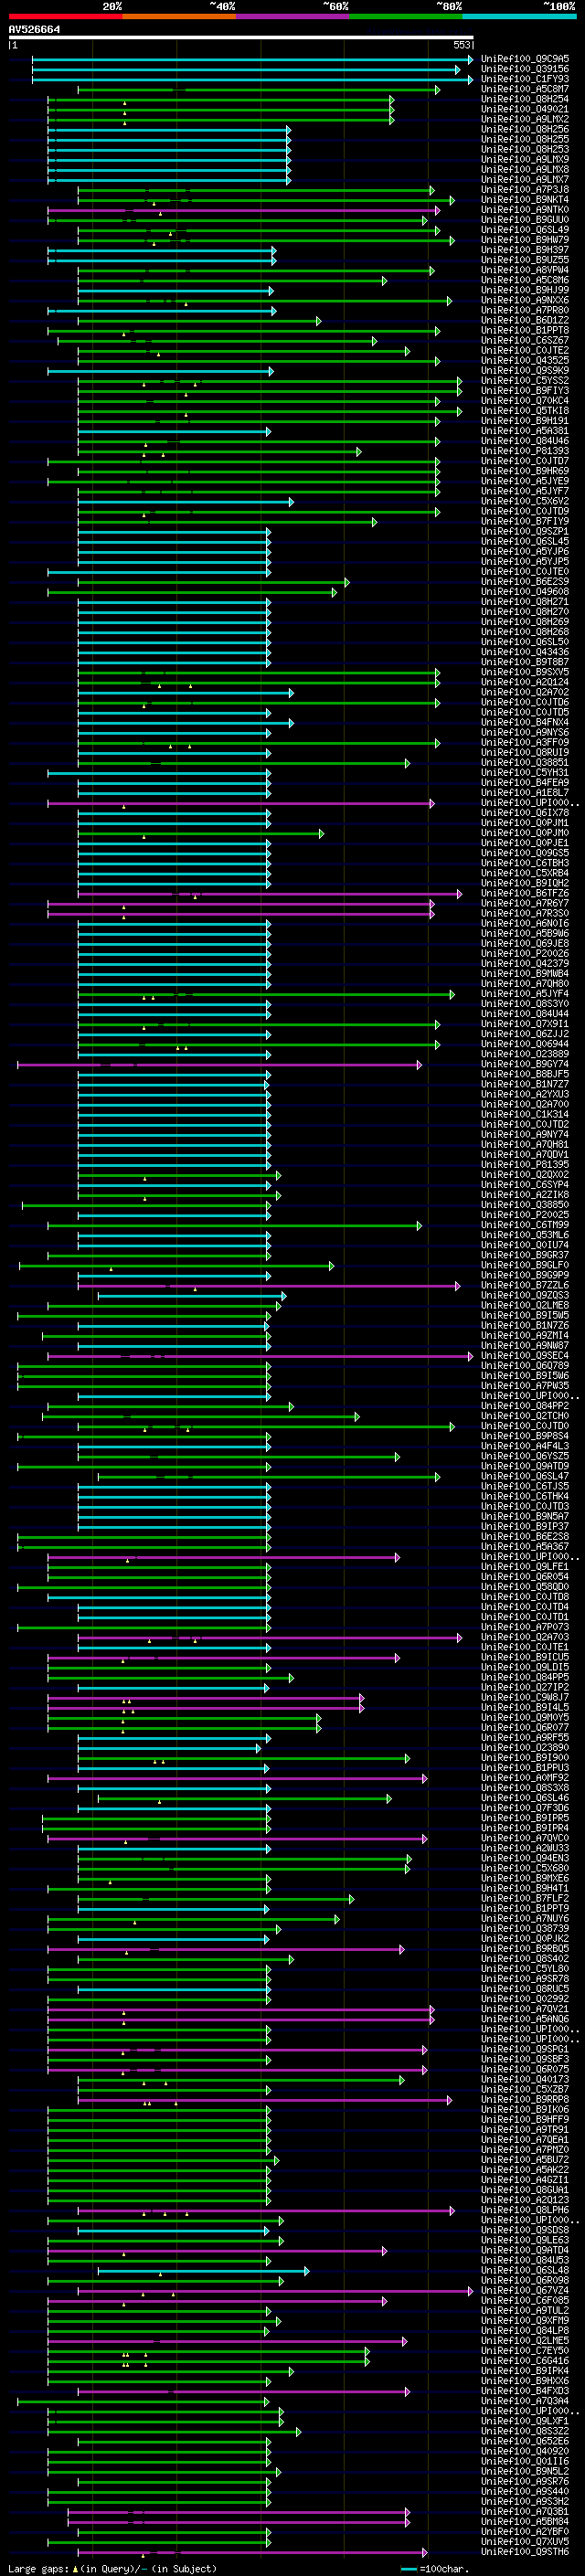Click the green ~80% identity legend segment
The height and width of the screenshot is (2576, 585).
(405, 16)
